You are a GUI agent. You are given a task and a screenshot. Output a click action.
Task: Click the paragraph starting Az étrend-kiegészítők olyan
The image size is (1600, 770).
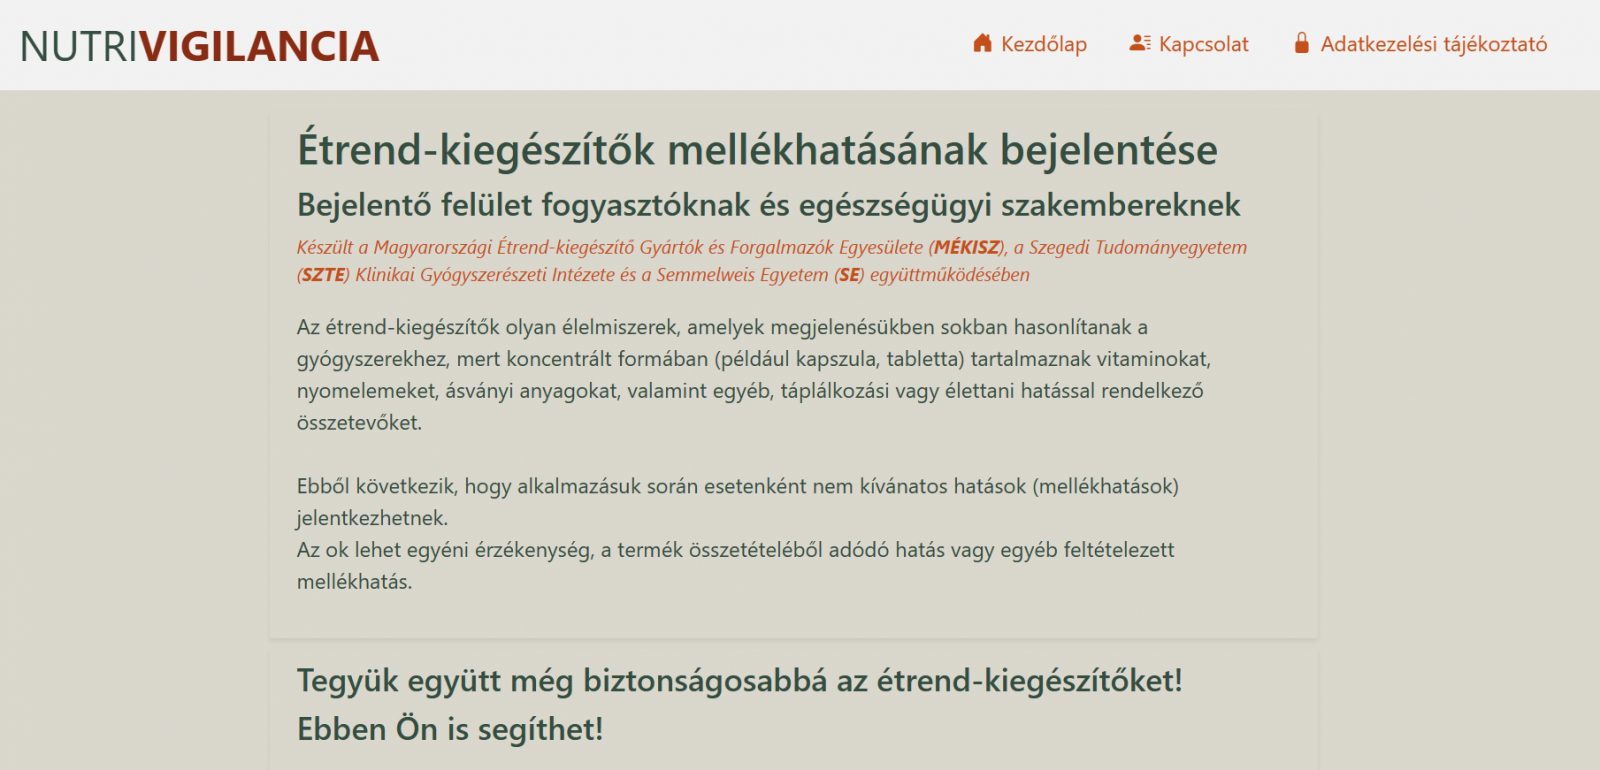click(x=750, y=359)
